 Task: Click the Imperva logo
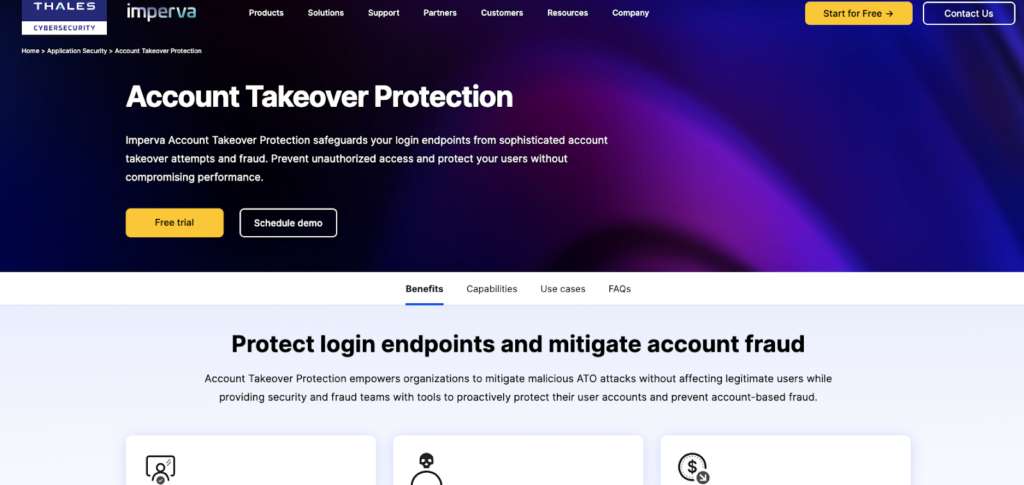(x=161, y=12)
